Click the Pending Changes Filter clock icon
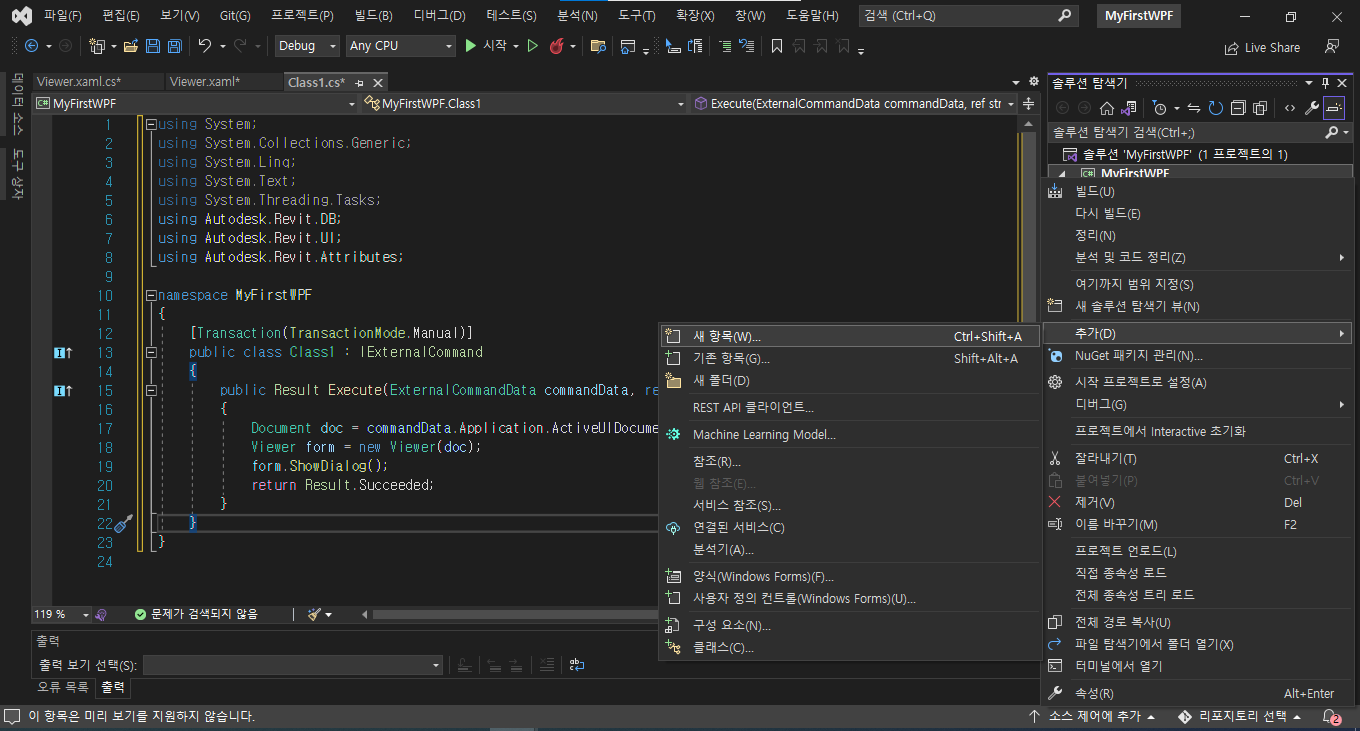The width and height of the screenshot is (1360, 731). coord(1159,108)
